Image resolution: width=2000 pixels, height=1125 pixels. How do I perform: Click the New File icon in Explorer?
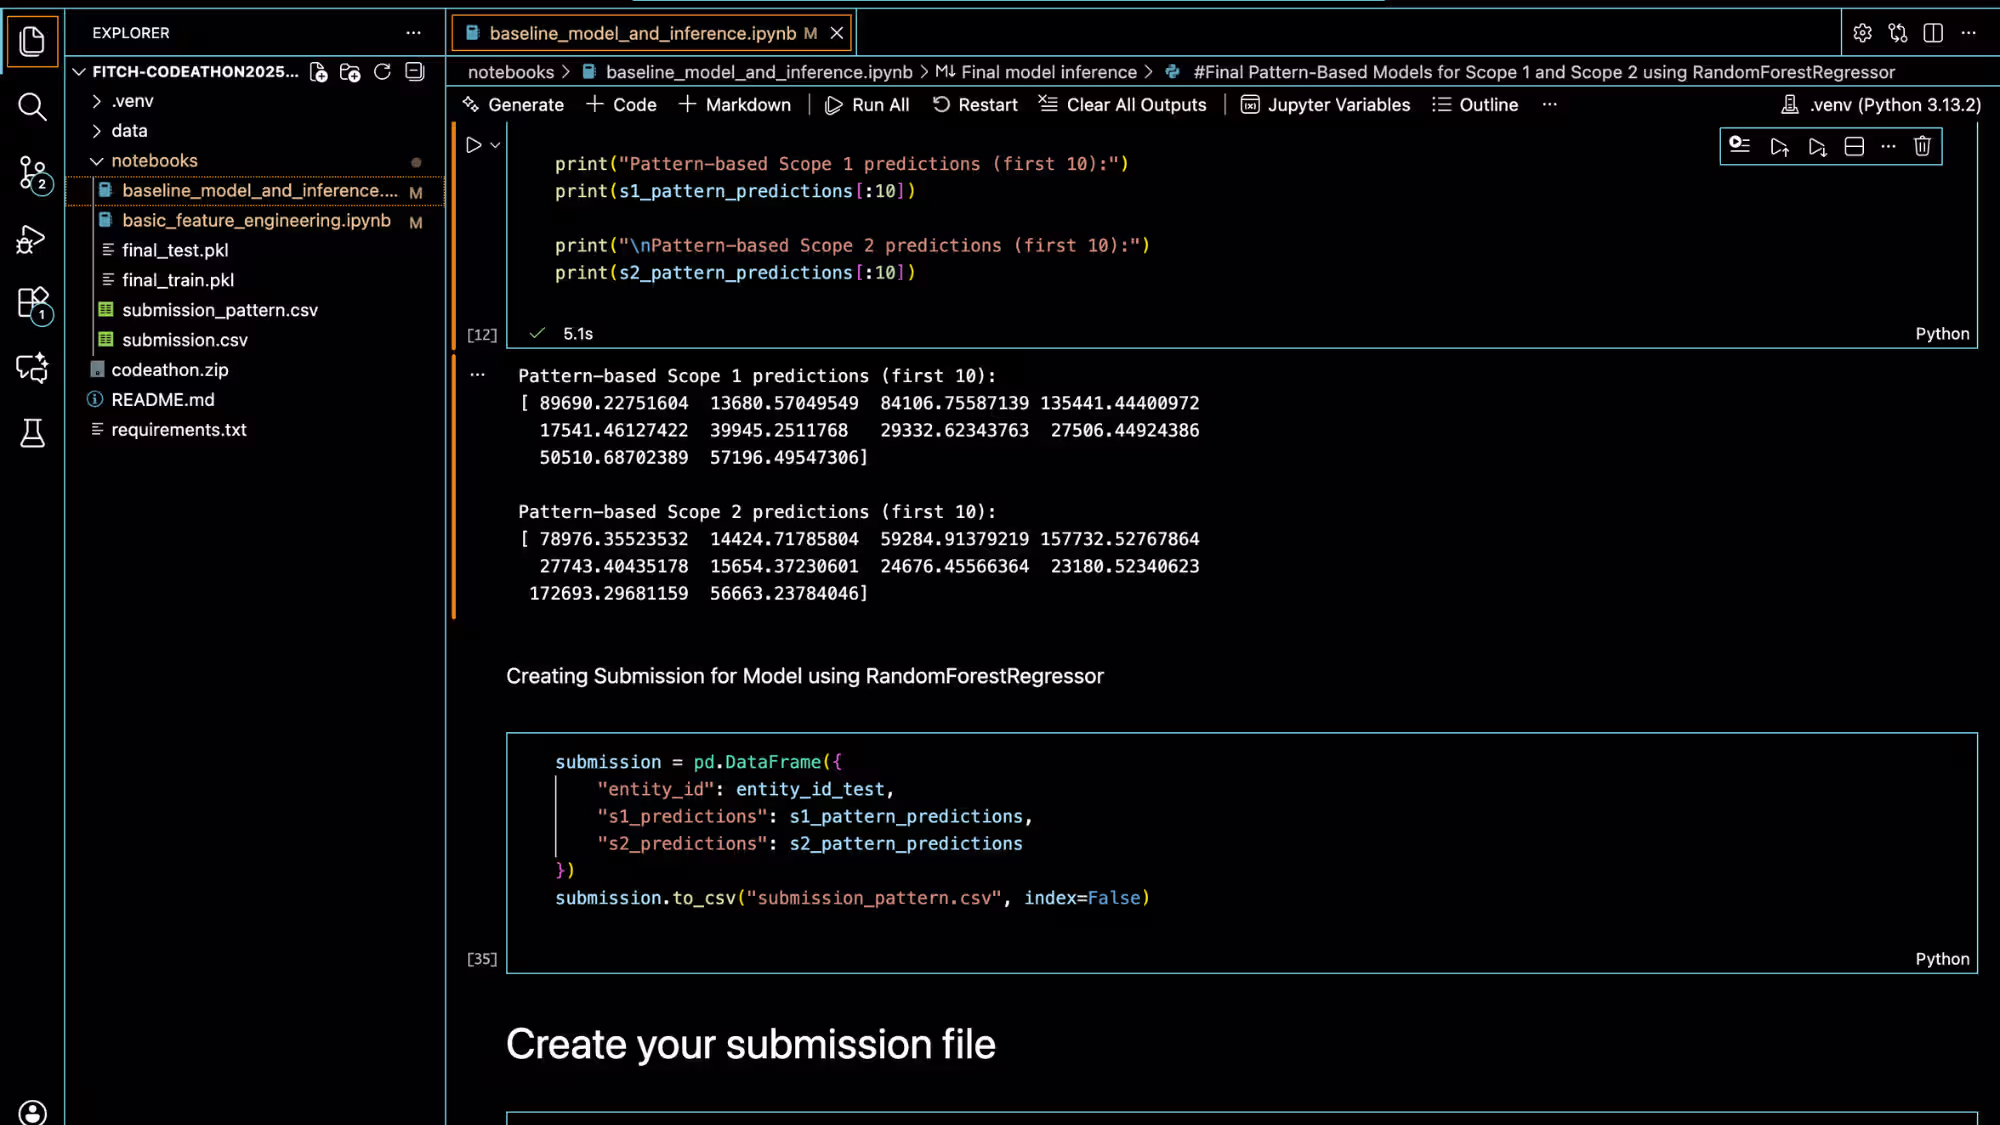point(318,72)
